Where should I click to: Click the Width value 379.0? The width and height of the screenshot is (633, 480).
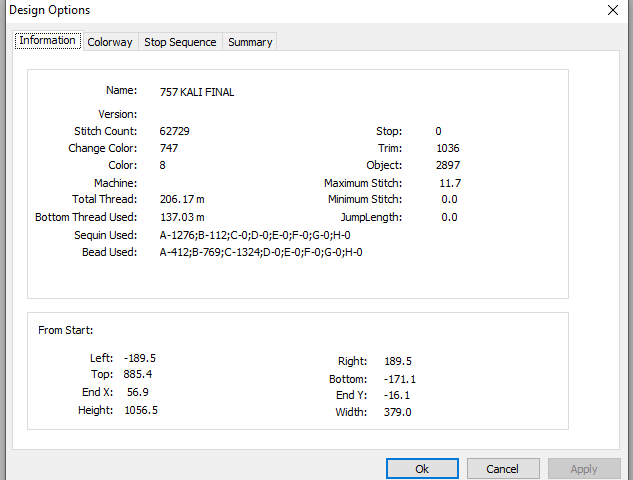pos(398,412)
